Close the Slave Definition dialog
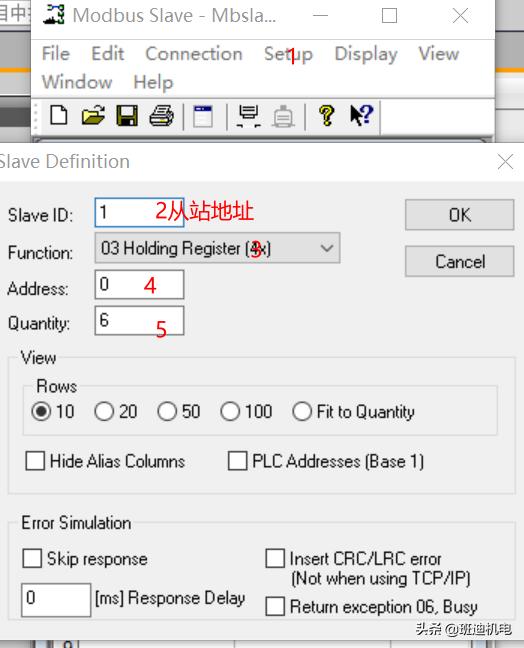 tap(505, 162)
